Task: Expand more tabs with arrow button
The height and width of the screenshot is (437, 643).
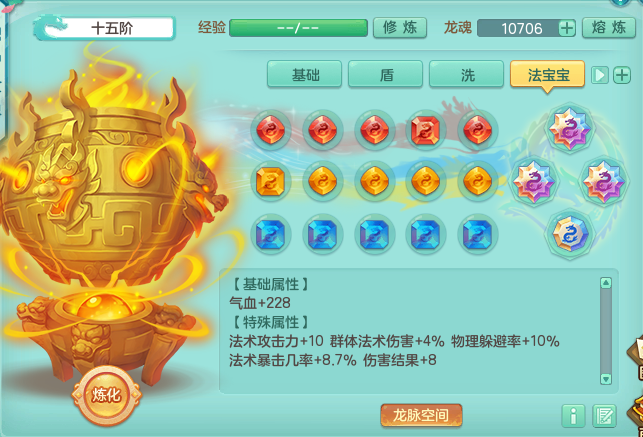Action: (x=600, y=75)
